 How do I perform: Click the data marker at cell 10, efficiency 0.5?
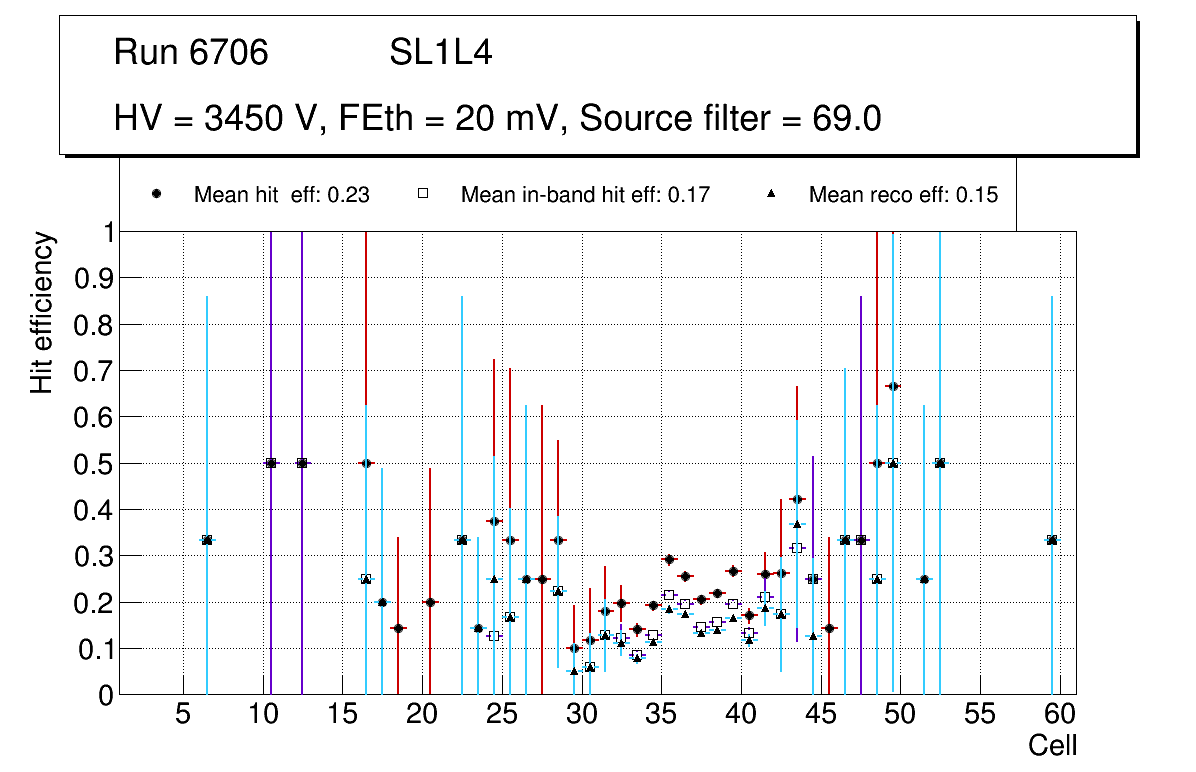pyautogui.click(x=271, y=463)
